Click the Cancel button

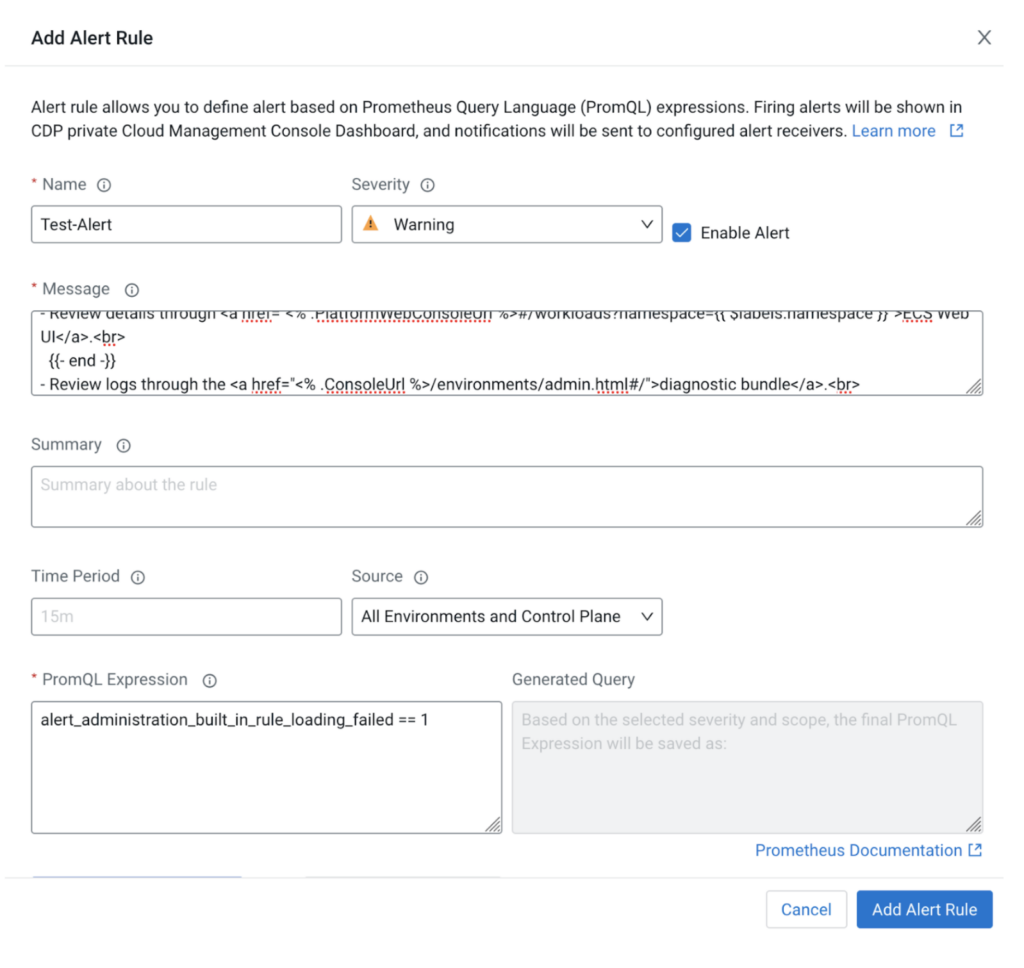coord(806,909)
